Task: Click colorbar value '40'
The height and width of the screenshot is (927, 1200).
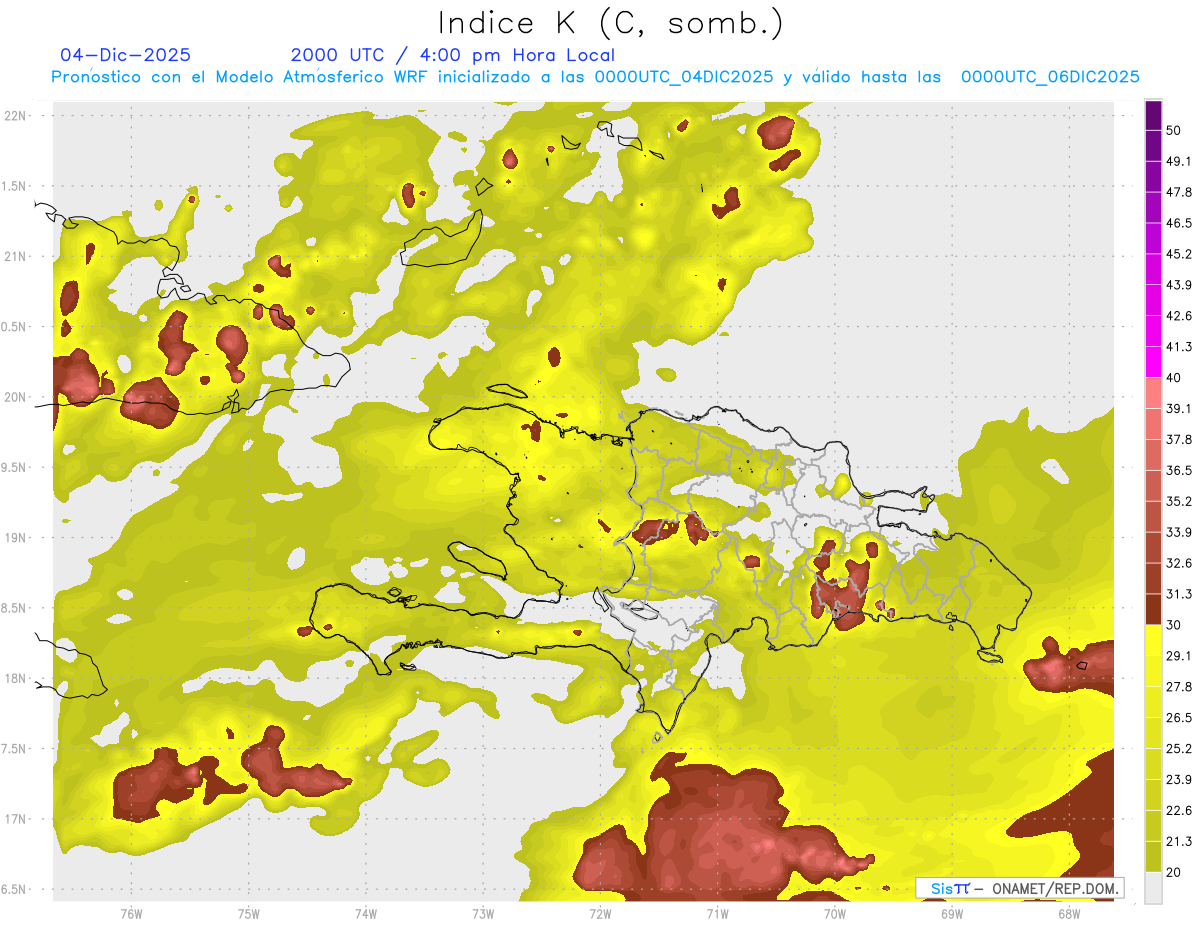Action: 1174,378
